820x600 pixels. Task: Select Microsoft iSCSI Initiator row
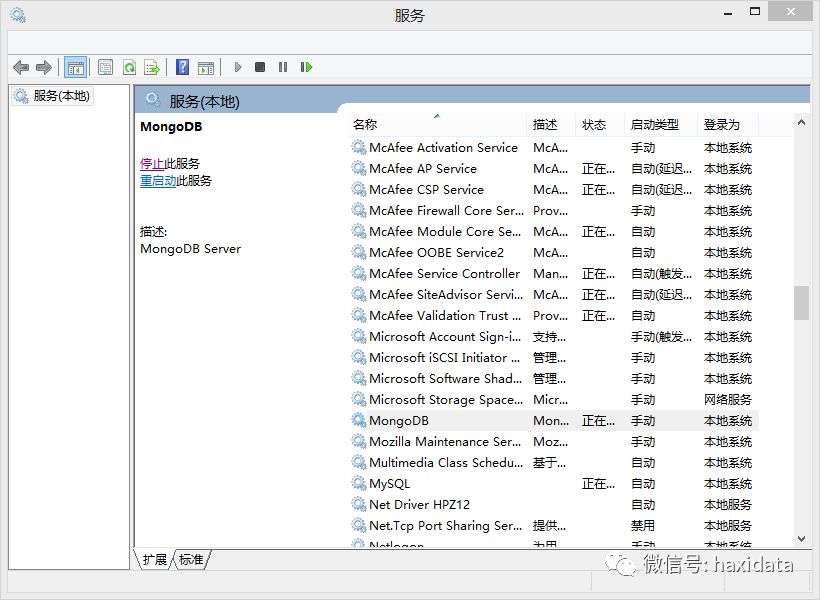[x=553, y=357]
